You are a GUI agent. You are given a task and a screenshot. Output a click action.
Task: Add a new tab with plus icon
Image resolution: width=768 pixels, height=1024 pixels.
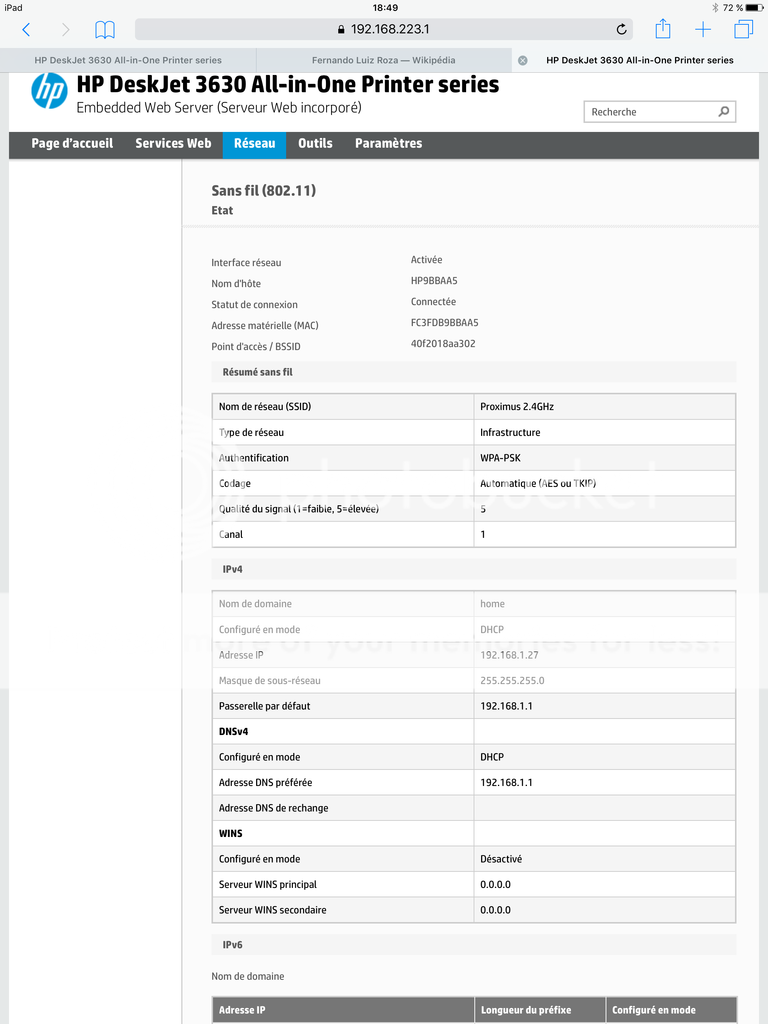tap(703, 29)
